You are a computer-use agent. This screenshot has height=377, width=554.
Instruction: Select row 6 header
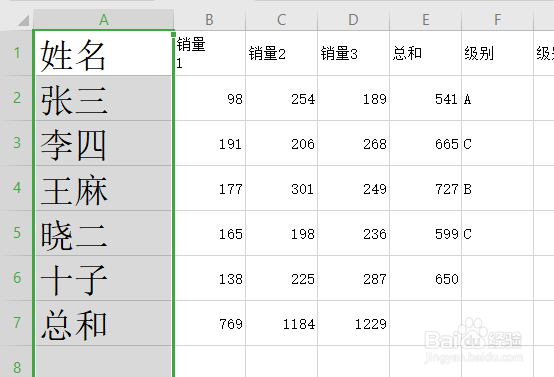point(17,278)
